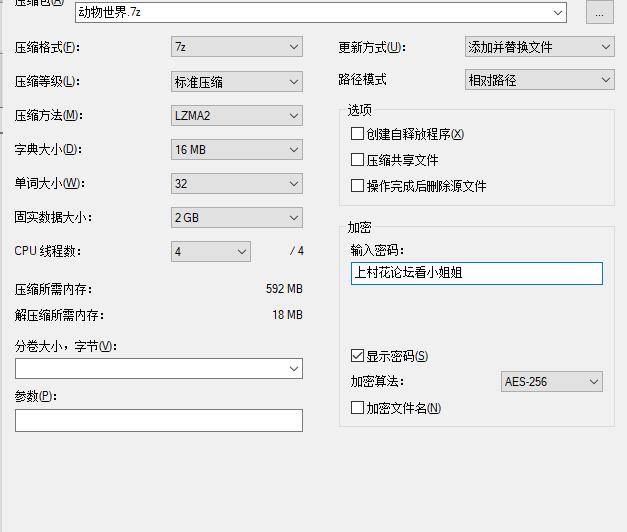Expand the 路径模式 相对路径 dropdown
The width and height of the screenshot is (627, 532).
point(540,80)
